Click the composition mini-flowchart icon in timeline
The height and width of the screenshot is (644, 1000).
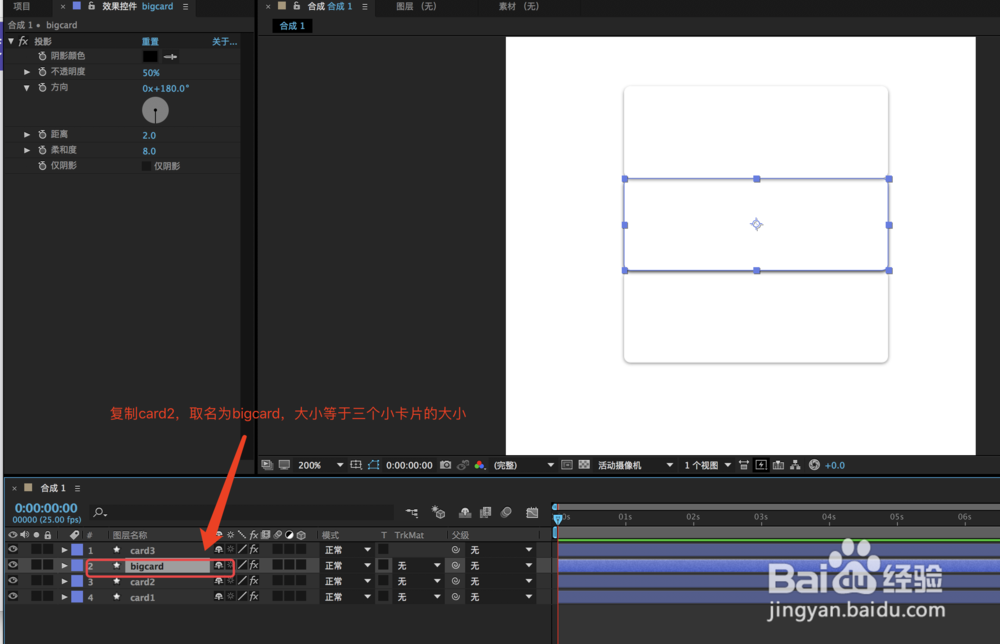click(x=412, y=513)
